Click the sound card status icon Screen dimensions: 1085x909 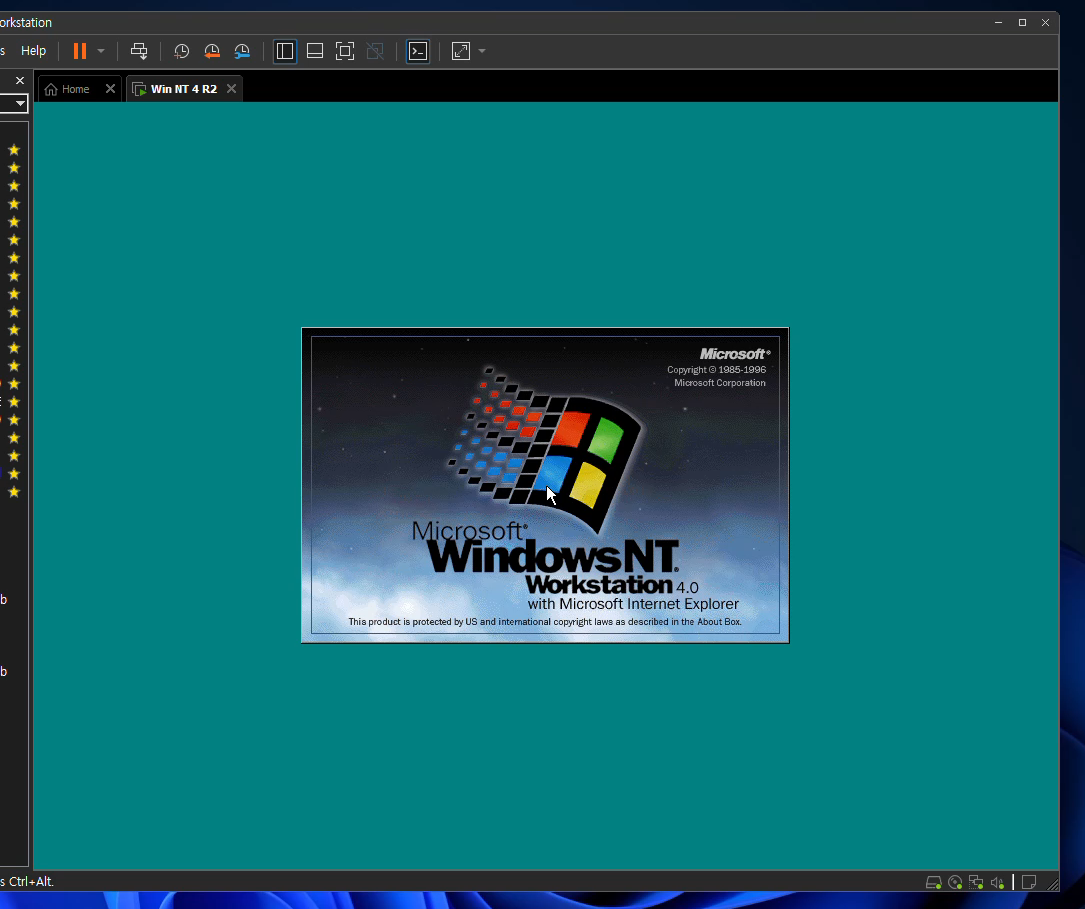pos(997,882)
